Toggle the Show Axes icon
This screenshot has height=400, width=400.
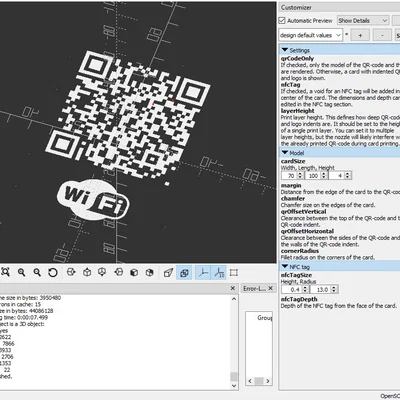point(203,273)
